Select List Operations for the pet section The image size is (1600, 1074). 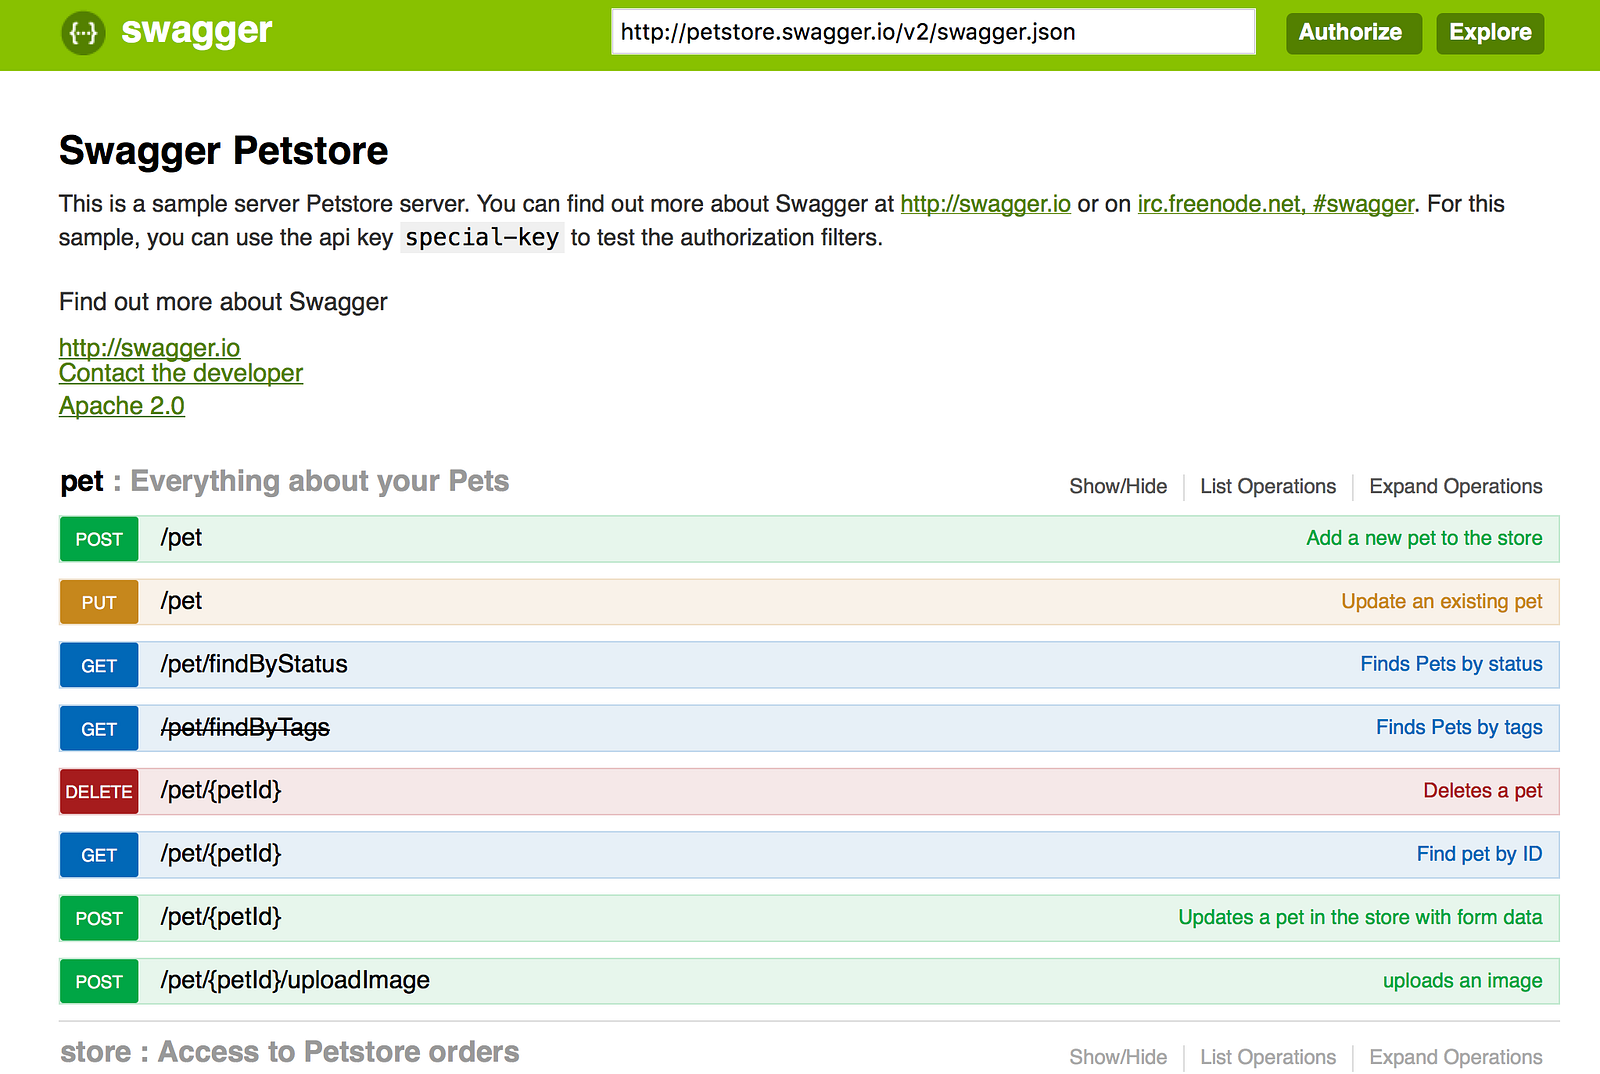pos(1268,487)
